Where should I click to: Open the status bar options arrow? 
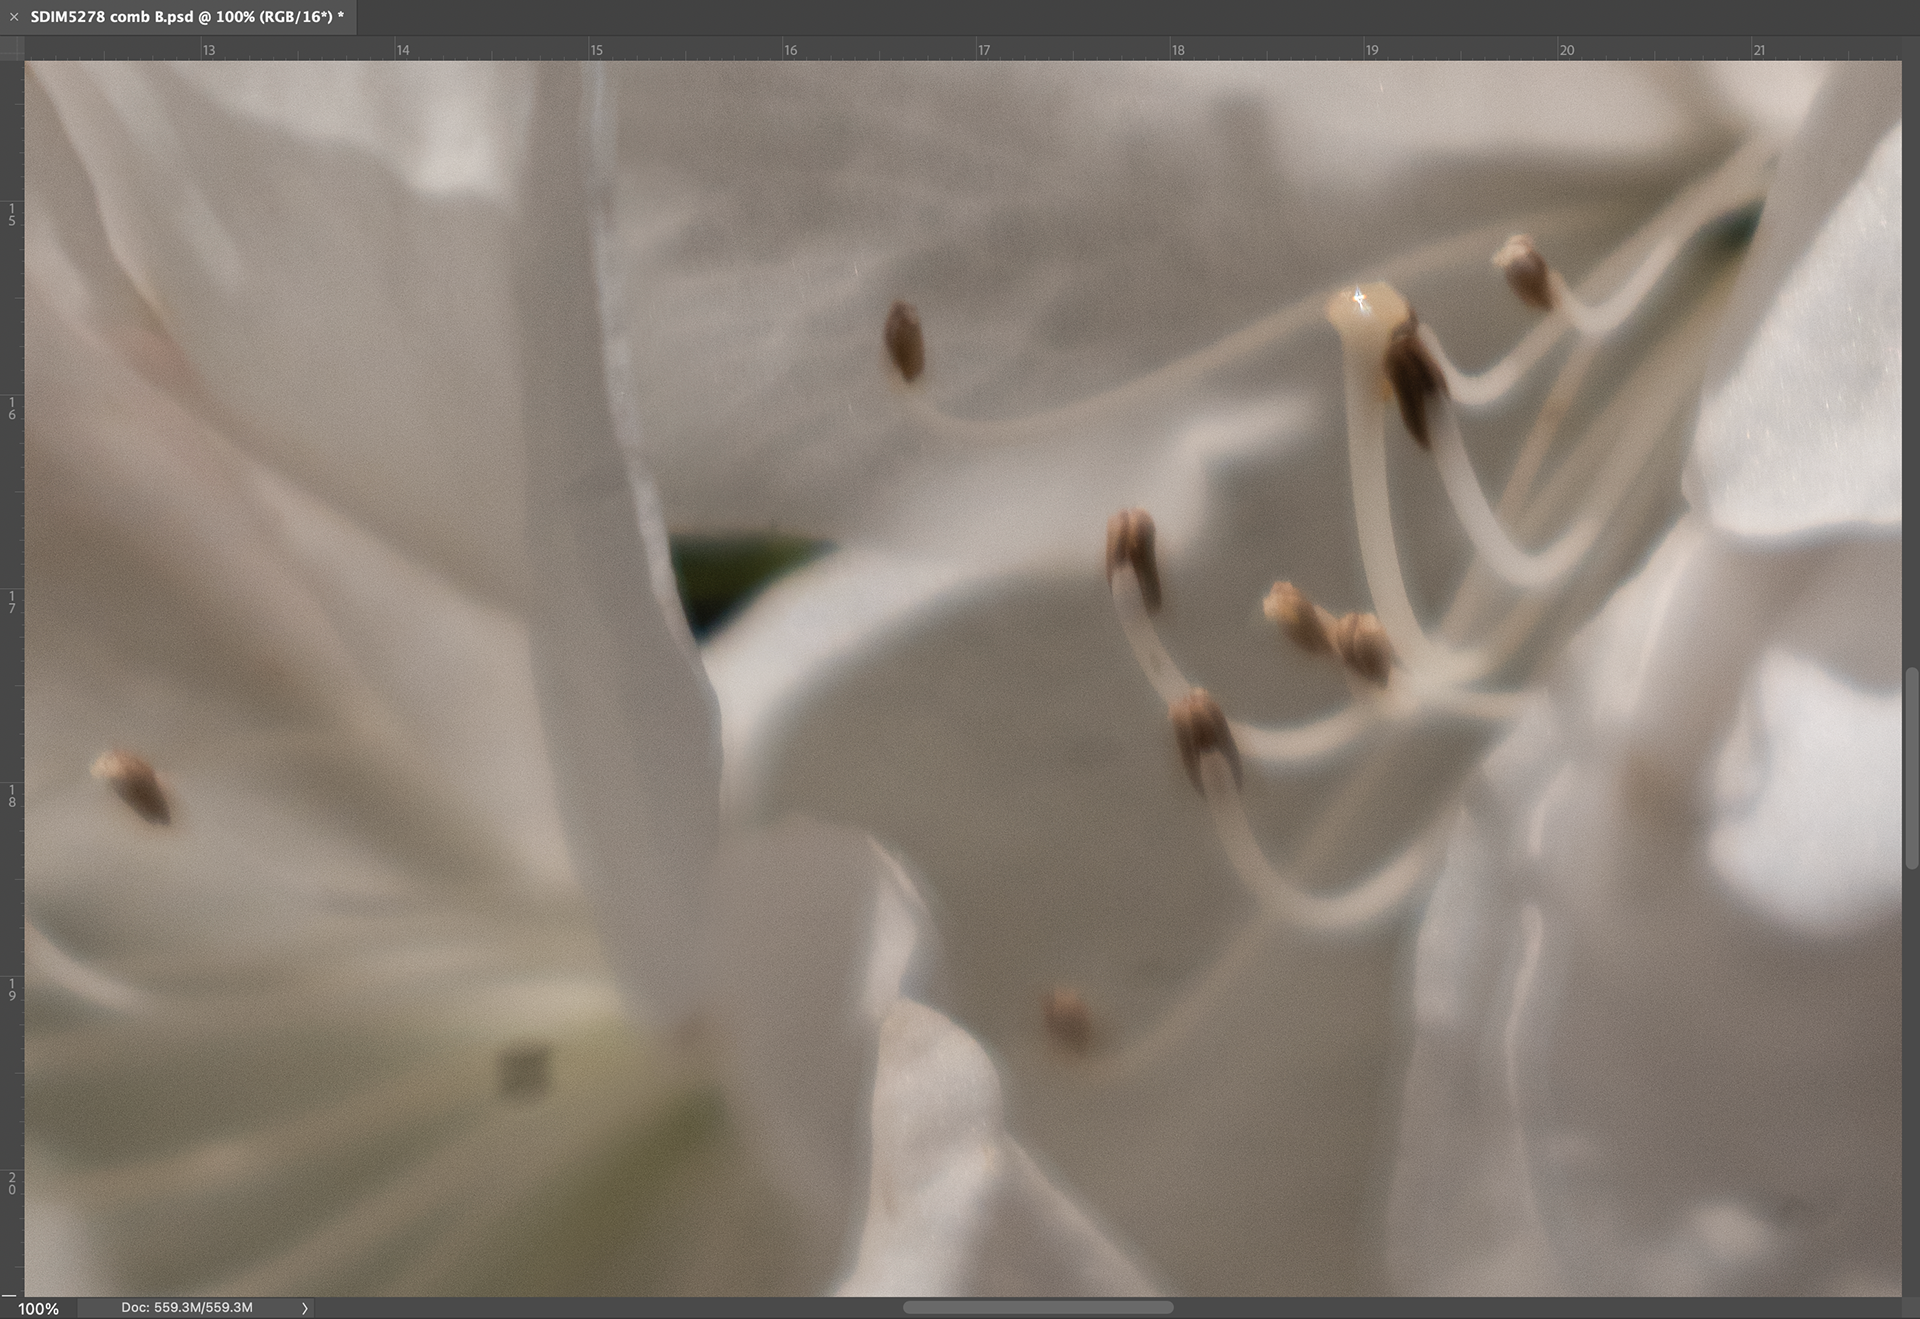coord(305,1308)
